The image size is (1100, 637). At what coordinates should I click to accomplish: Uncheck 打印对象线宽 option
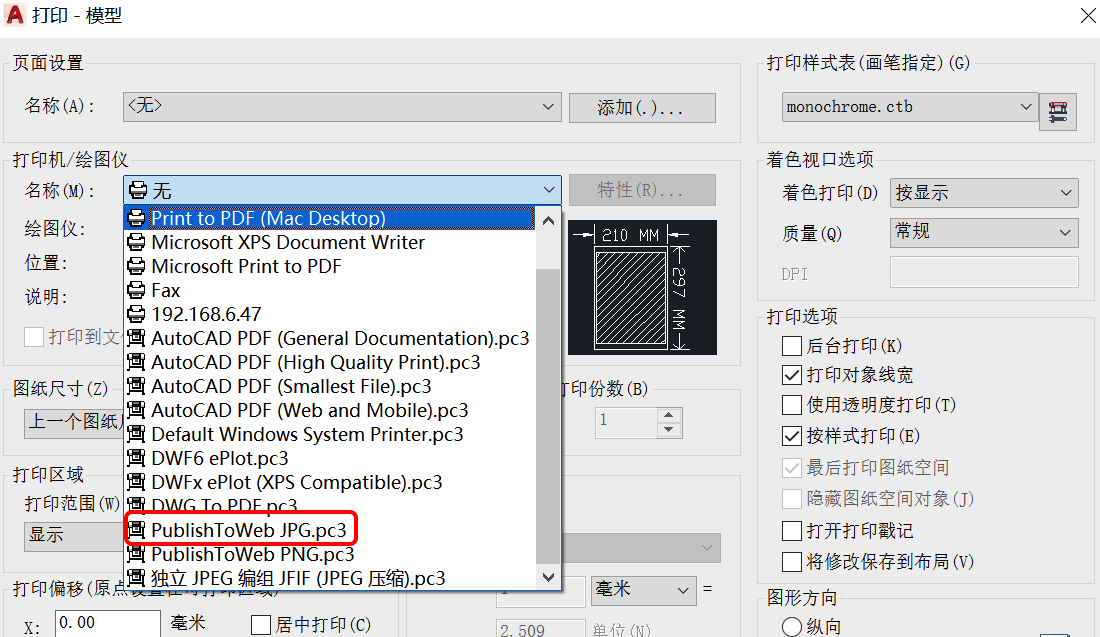coord(792,375)
